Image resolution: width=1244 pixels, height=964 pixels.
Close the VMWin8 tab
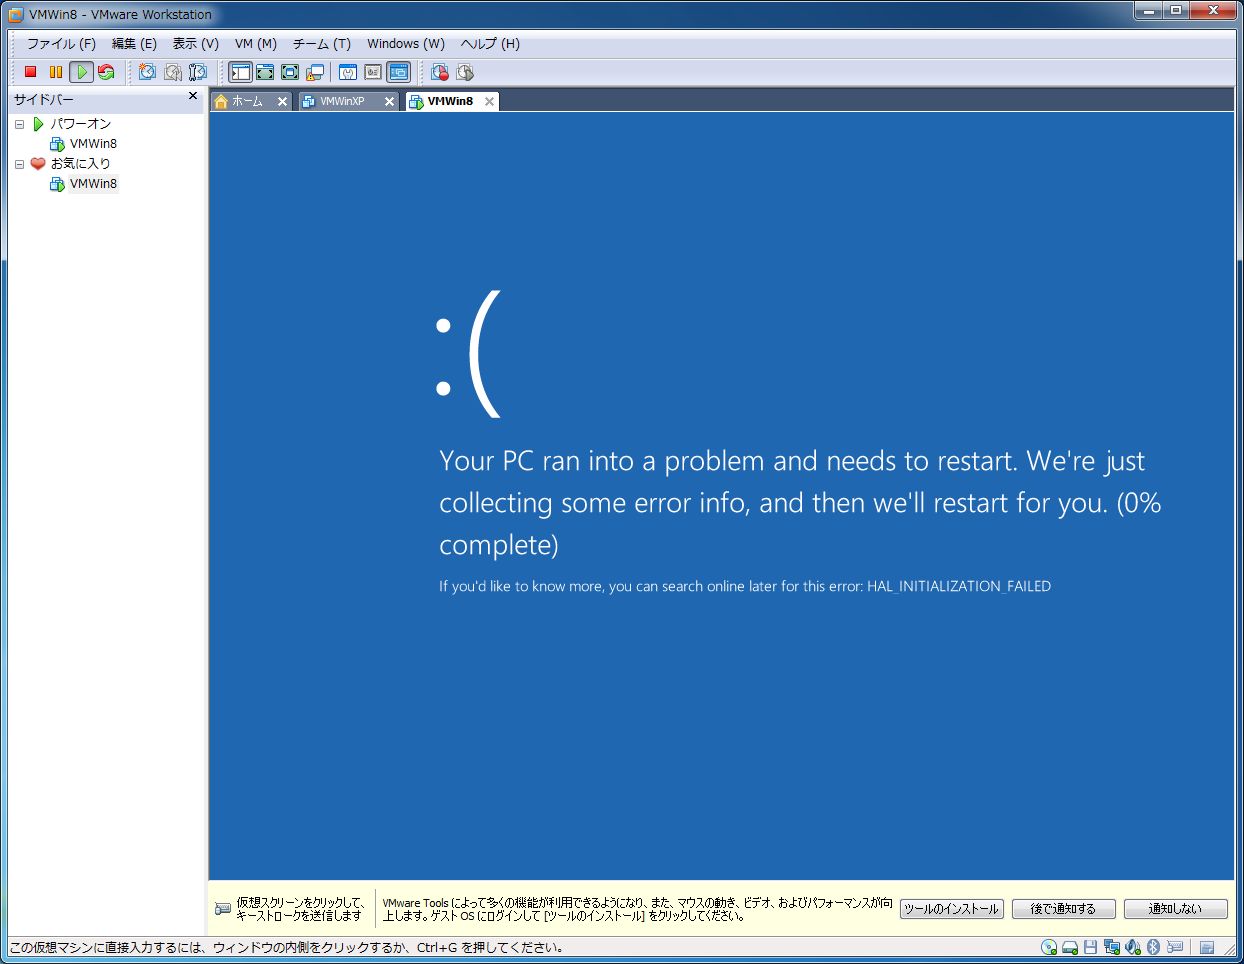489,101
